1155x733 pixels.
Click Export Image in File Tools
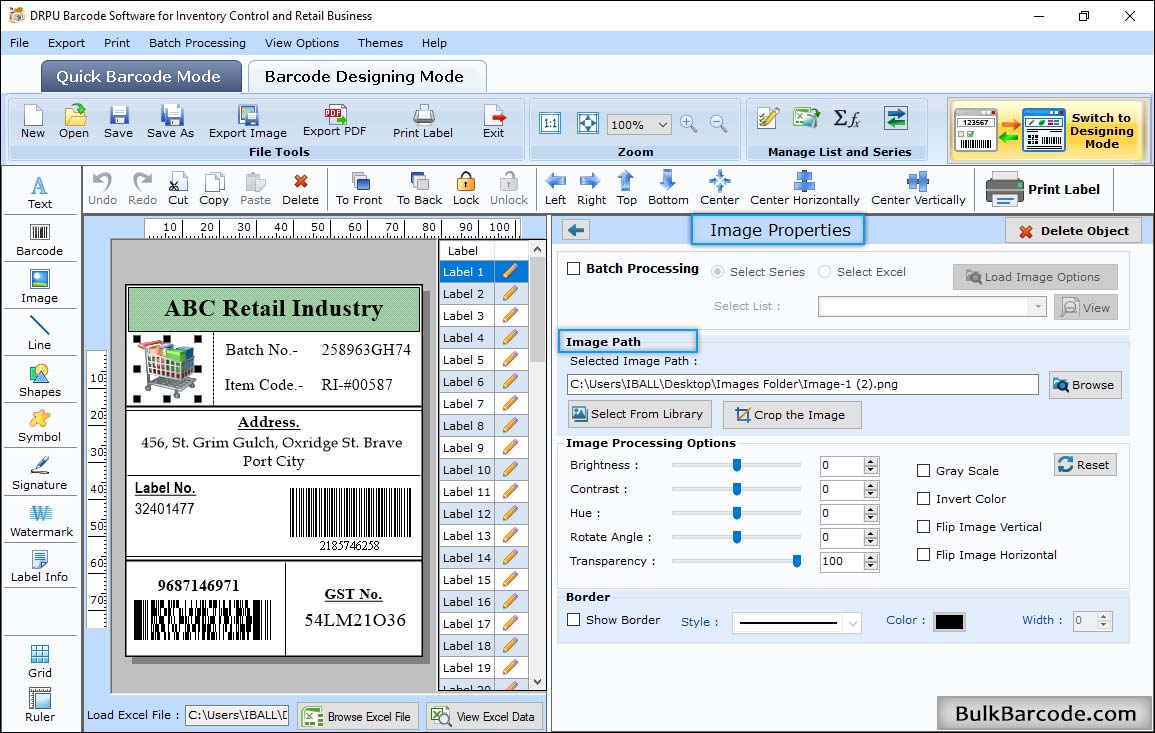[x=248, y=122]
